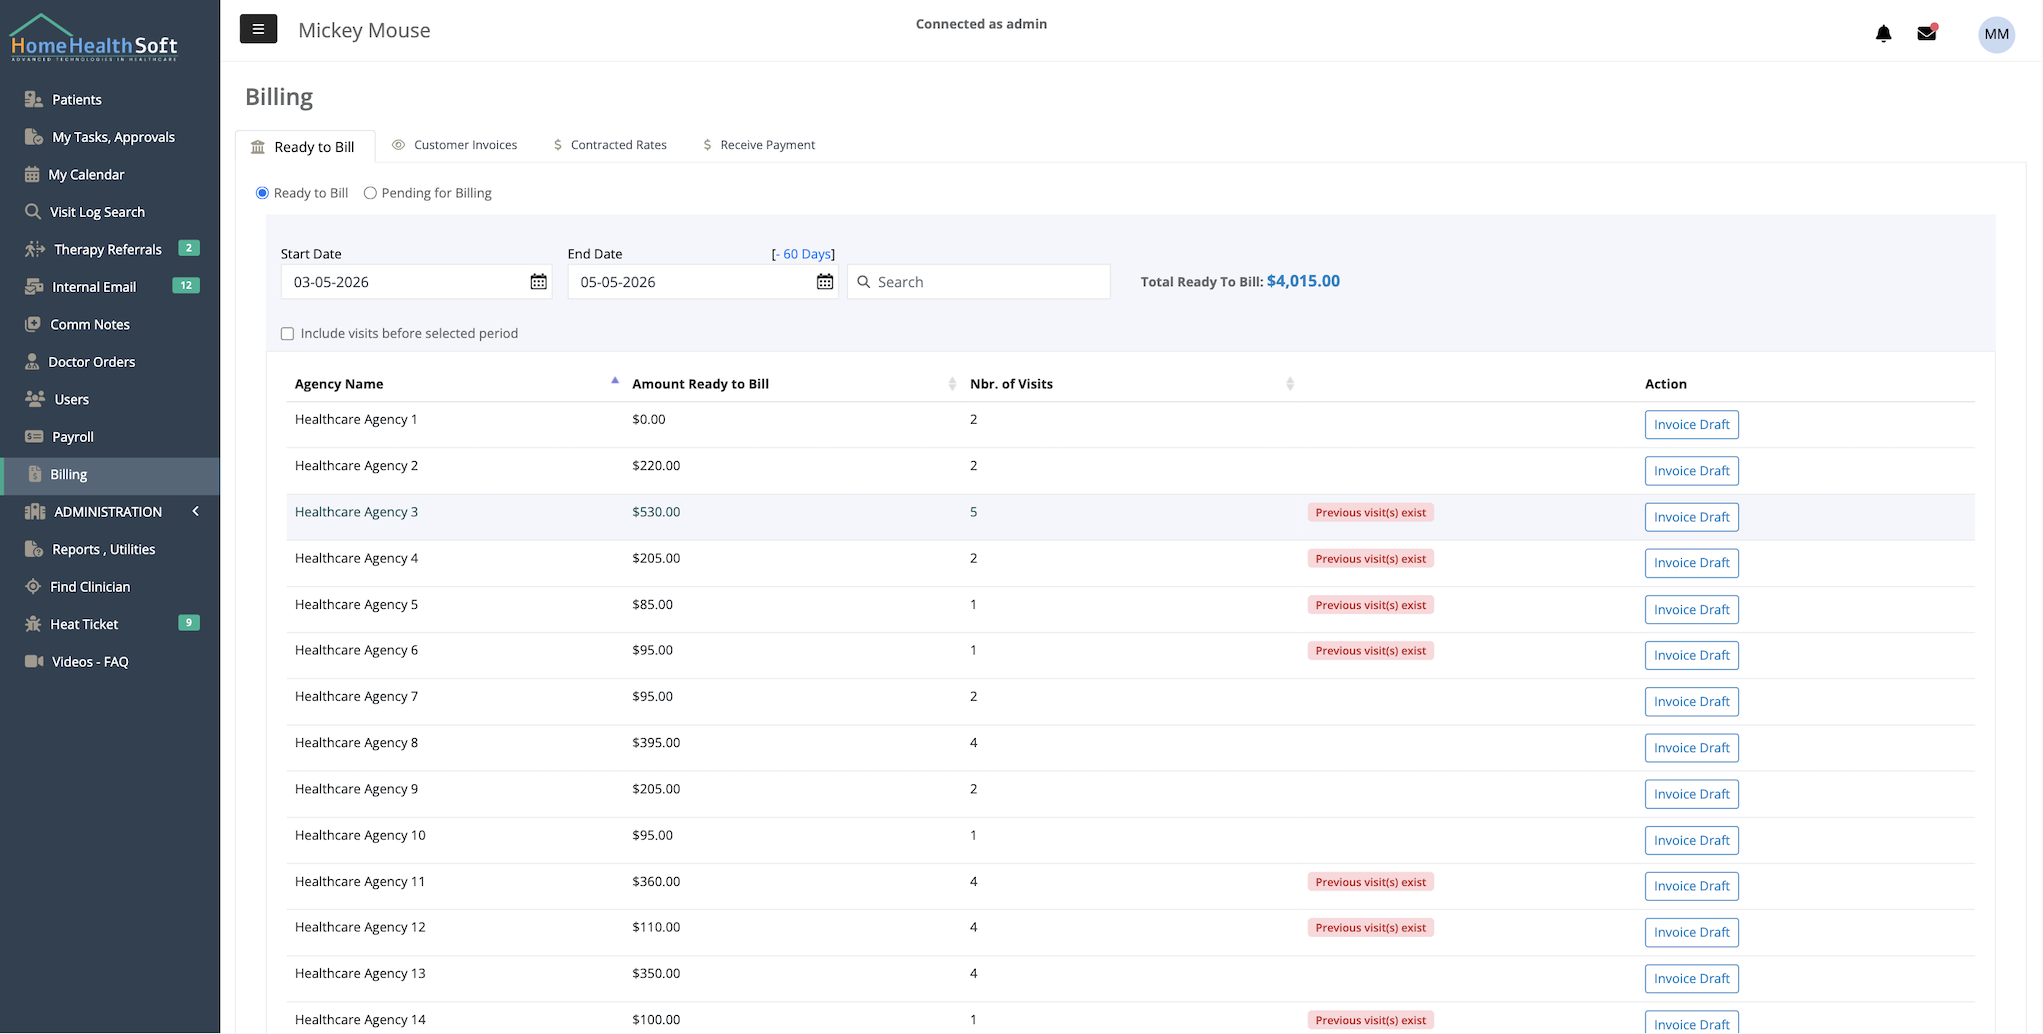Sort by Amount Ready to Bill arrows
This screenshot has height=1034, width=2043.
pos(952,384)
